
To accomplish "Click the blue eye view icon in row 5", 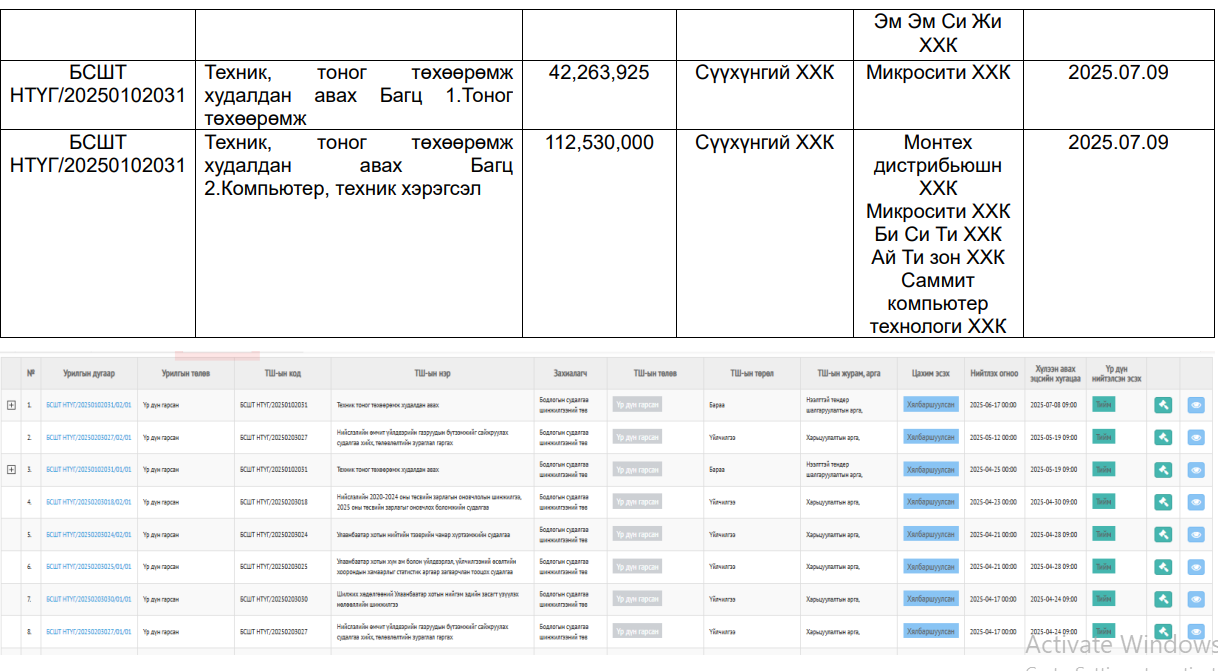I will 1196,535.
